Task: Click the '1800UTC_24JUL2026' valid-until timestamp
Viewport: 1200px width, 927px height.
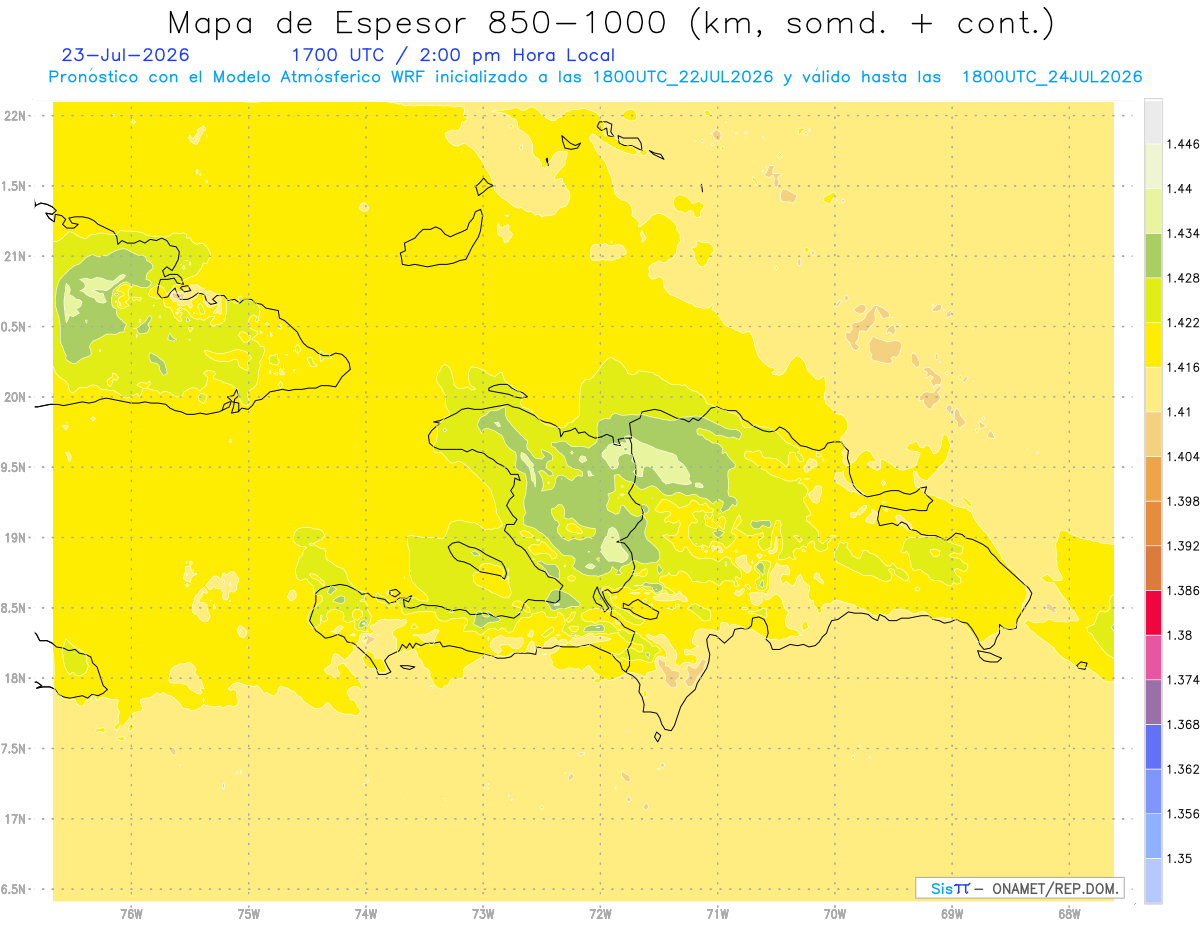Action: [1052, 77]
